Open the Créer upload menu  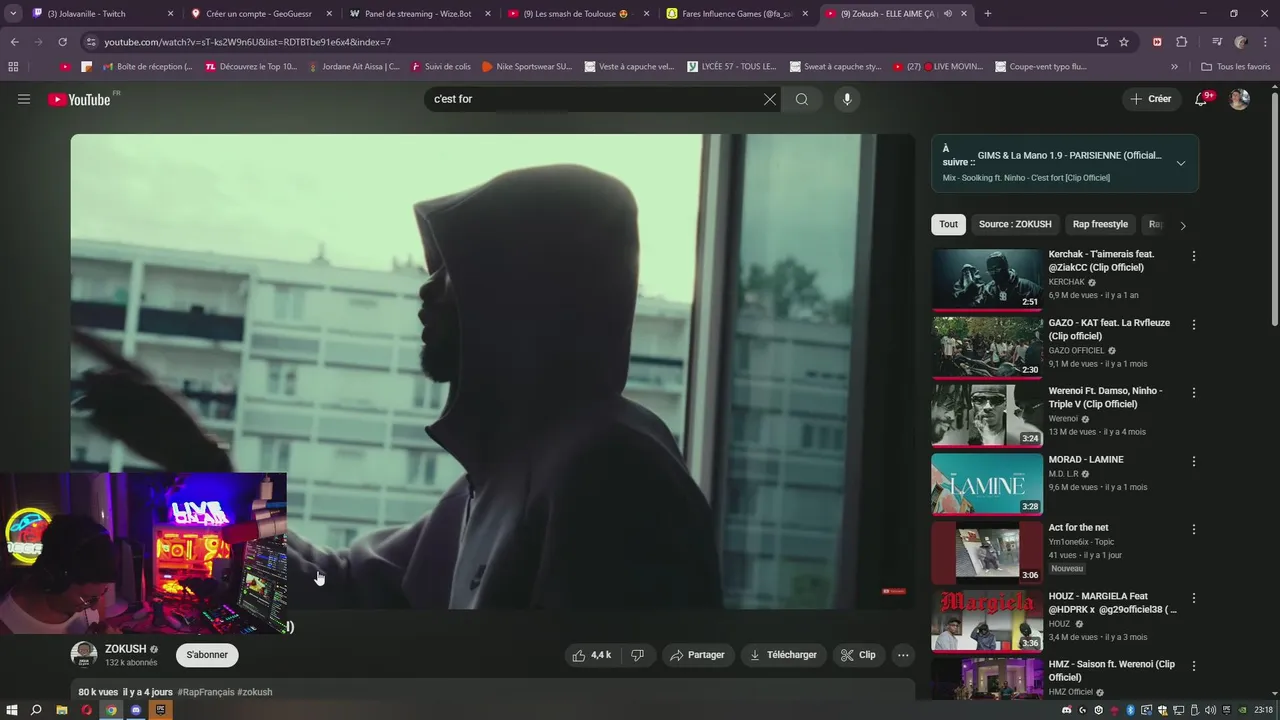click(1151, 99)
